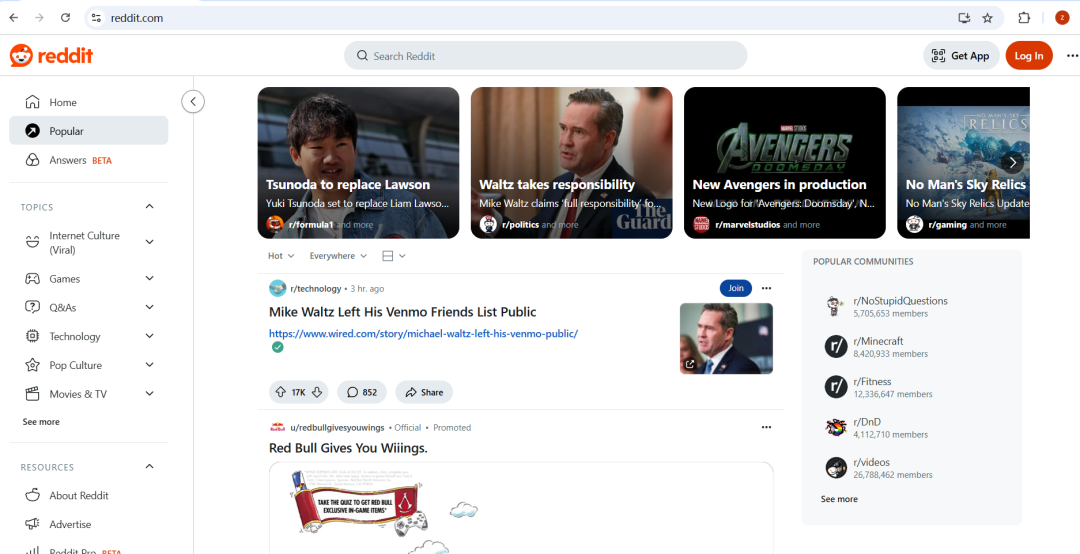1080x554 pixels.
Task: Open the Everywhere location dropdown
Action: 337,256
